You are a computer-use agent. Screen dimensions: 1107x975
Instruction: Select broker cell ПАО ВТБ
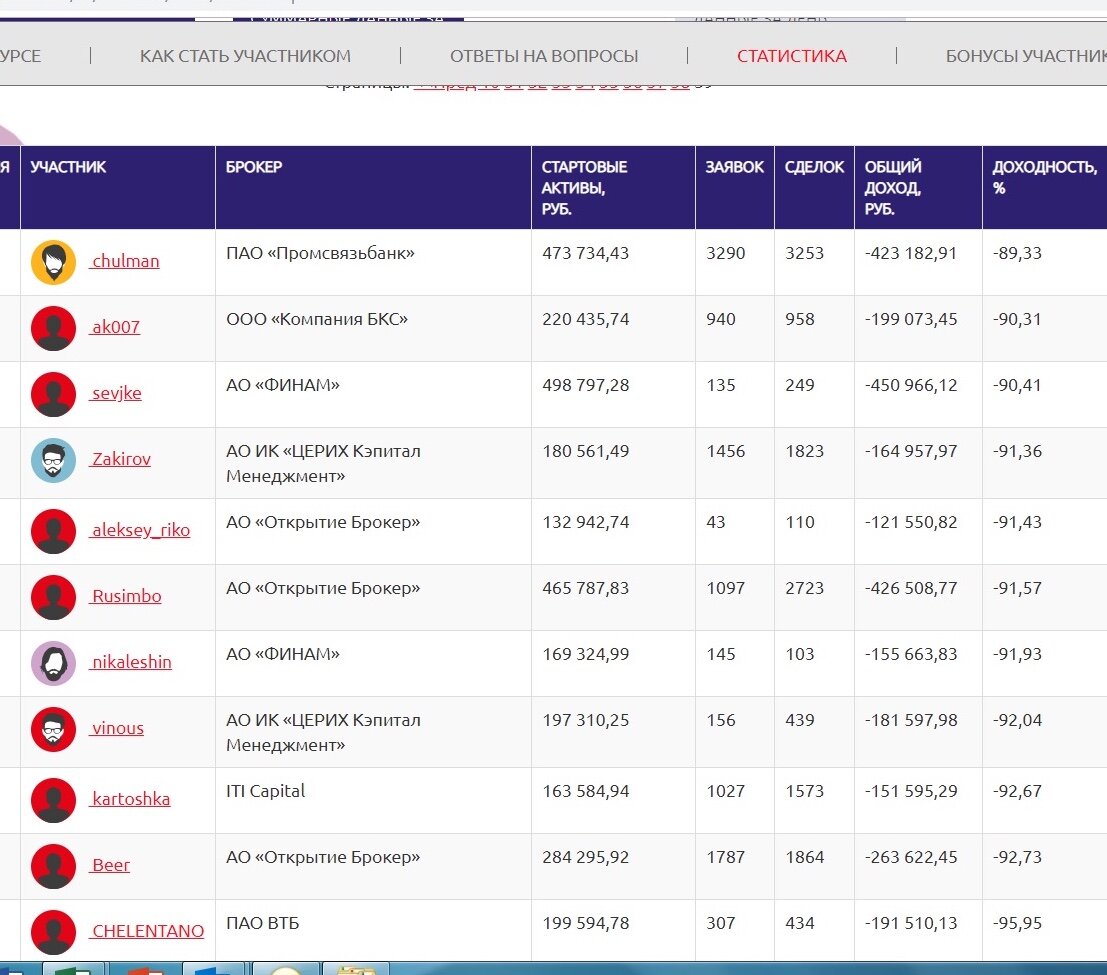coord(263,923)
